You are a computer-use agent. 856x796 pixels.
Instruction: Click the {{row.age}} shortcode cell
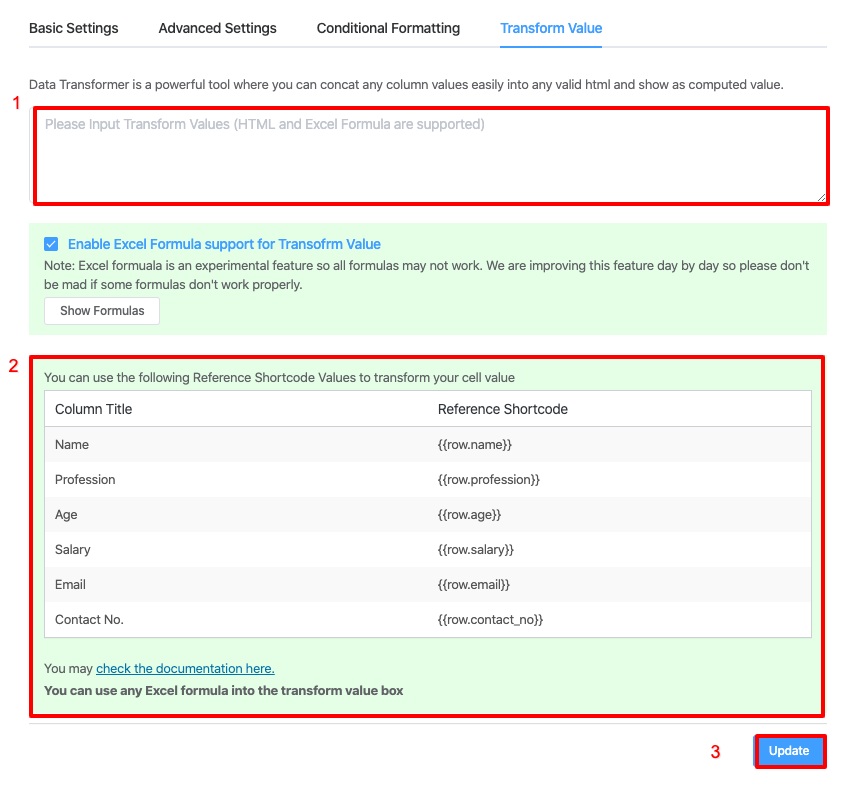pyautogui.click(x=469, y=514)
